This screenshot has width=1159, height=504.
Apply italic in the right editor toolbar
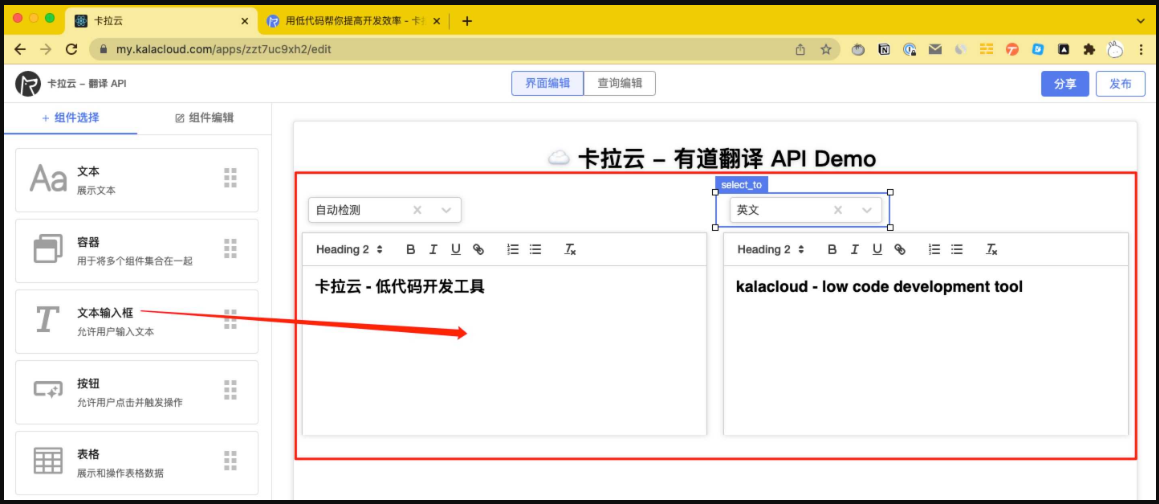coord(854,250)
